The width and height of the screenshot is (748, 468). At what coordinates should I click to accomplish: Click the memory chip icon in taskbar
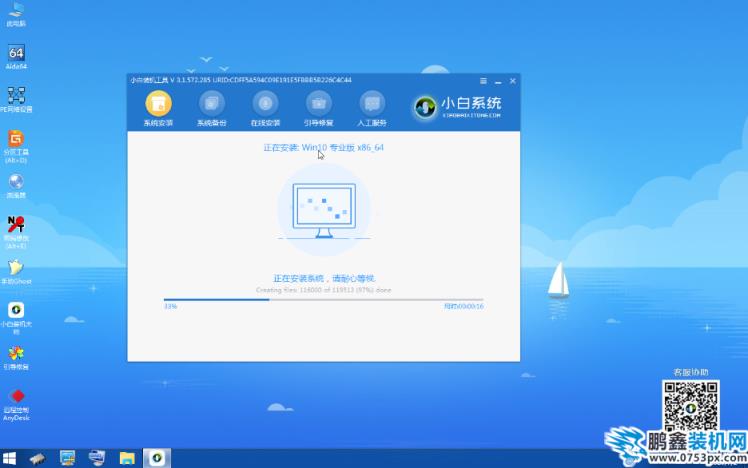(x=37, y=458)
